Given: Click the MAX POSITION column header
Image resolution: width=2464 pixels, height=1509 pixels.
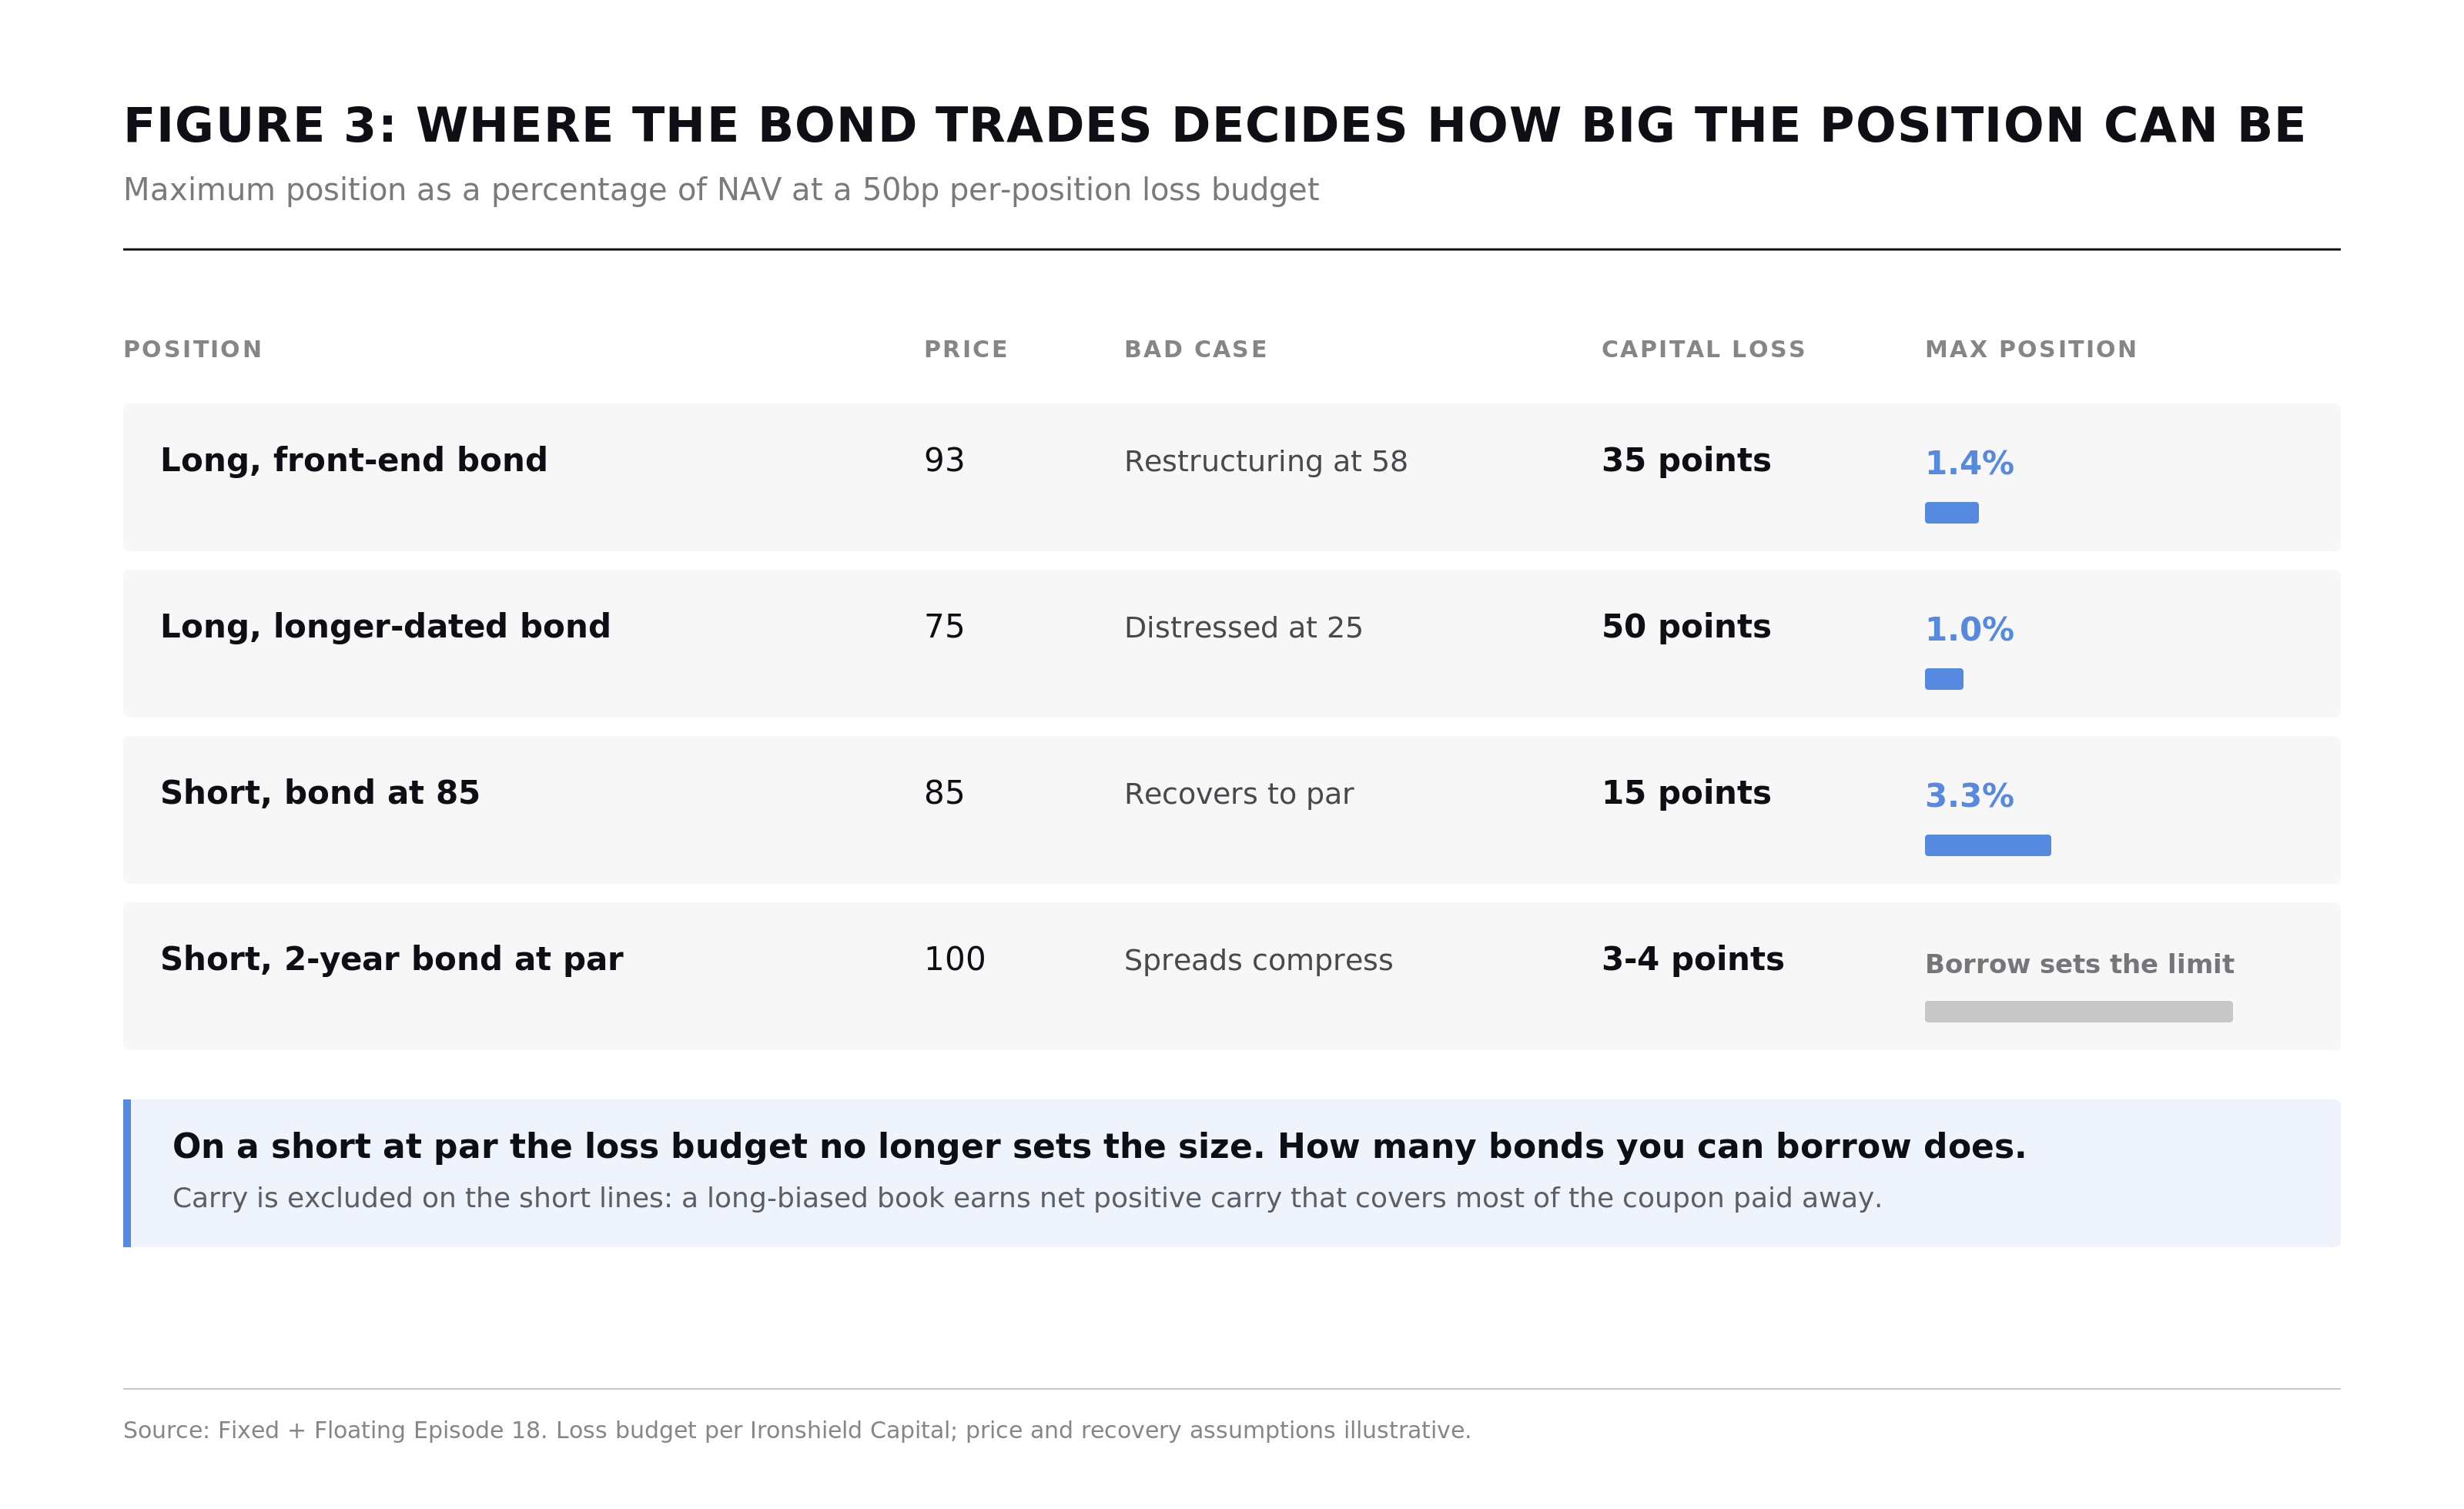Looking at the screenshot, I should [x=2031, y=349].
